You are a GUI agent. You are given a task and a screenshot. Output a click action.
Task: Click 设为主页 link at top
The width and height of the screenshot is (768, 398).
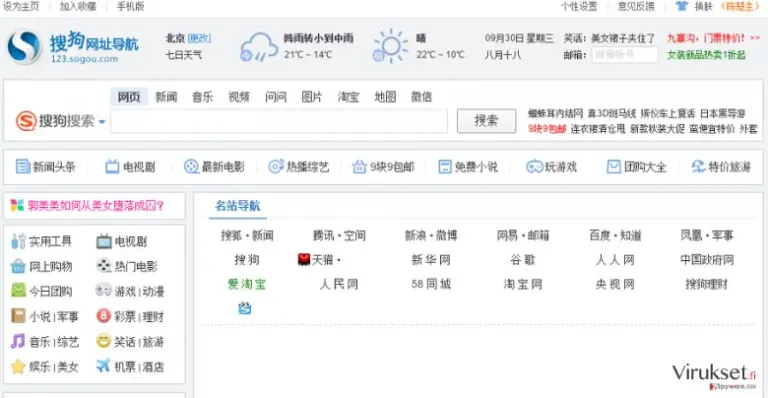tap(21, 6)
